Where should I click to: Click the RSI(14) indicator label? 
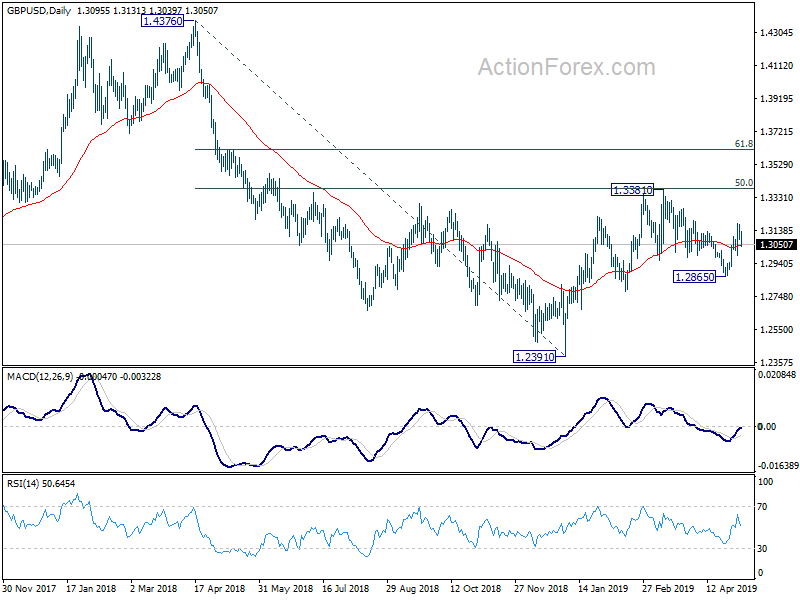[22, 483]
